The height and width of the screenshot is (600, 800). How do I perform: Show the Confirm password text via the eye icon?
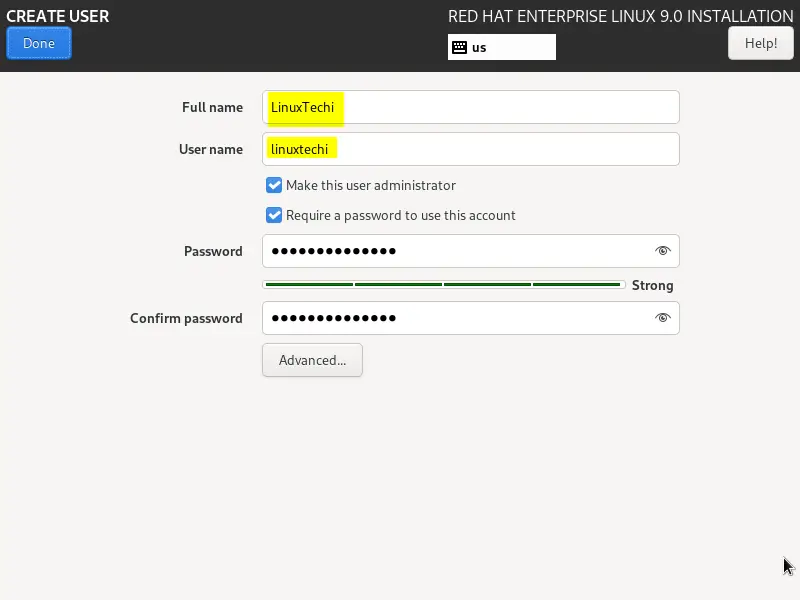click(x=662, y=318)
